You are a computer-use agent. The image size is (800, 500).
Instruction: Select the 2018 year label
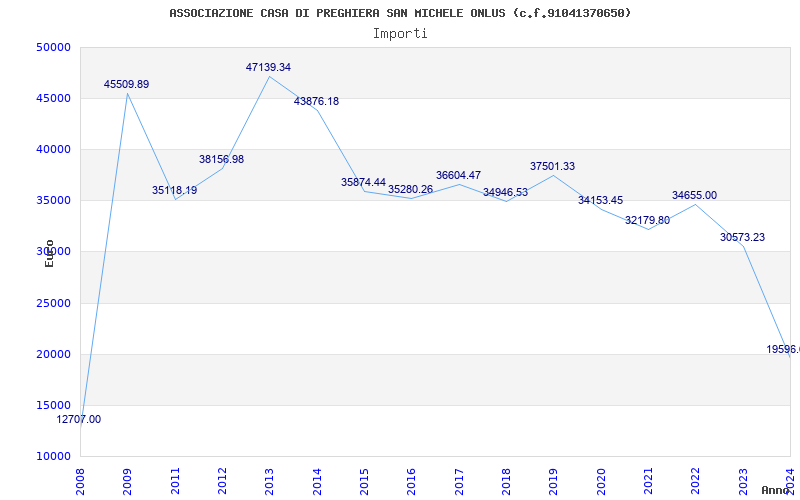tap(507, 481)
